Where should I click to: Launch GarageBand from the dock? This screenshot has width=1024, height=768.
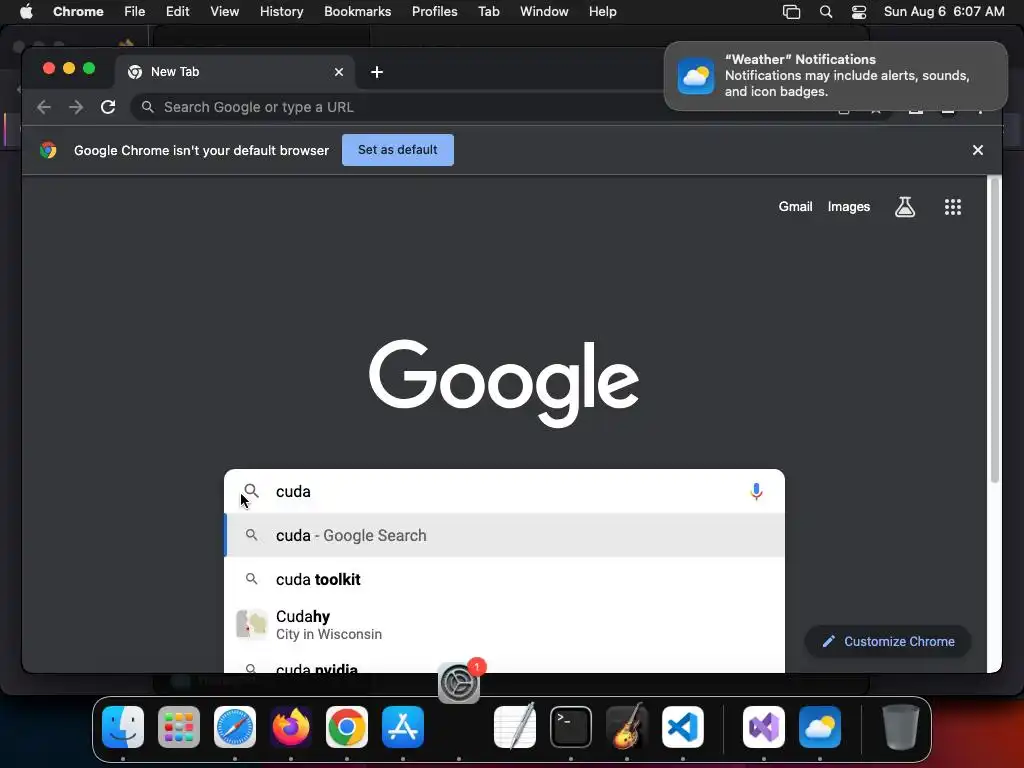coord(627,727)
